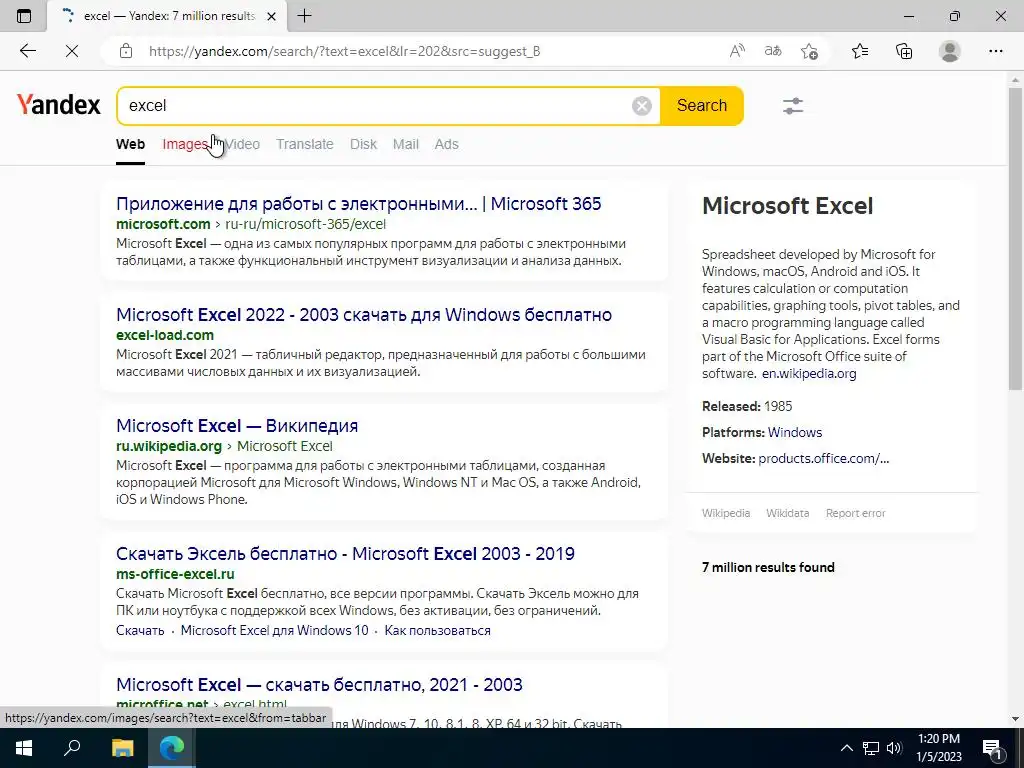Click the excel-load.com domain link
1024x768 pixels.
coord(165,335)
